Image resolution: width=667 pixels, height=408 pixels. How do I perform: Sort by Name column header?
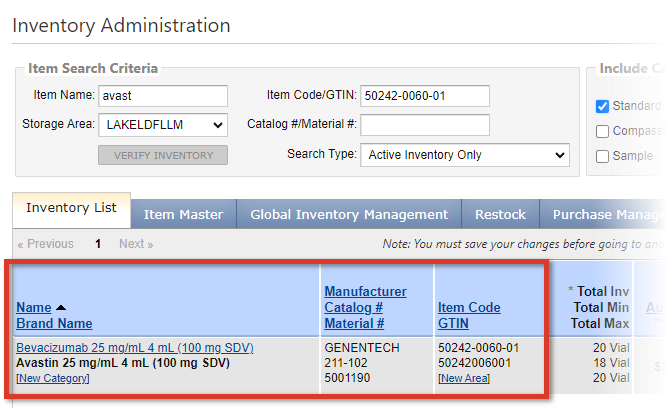click(x=33, y=307)
